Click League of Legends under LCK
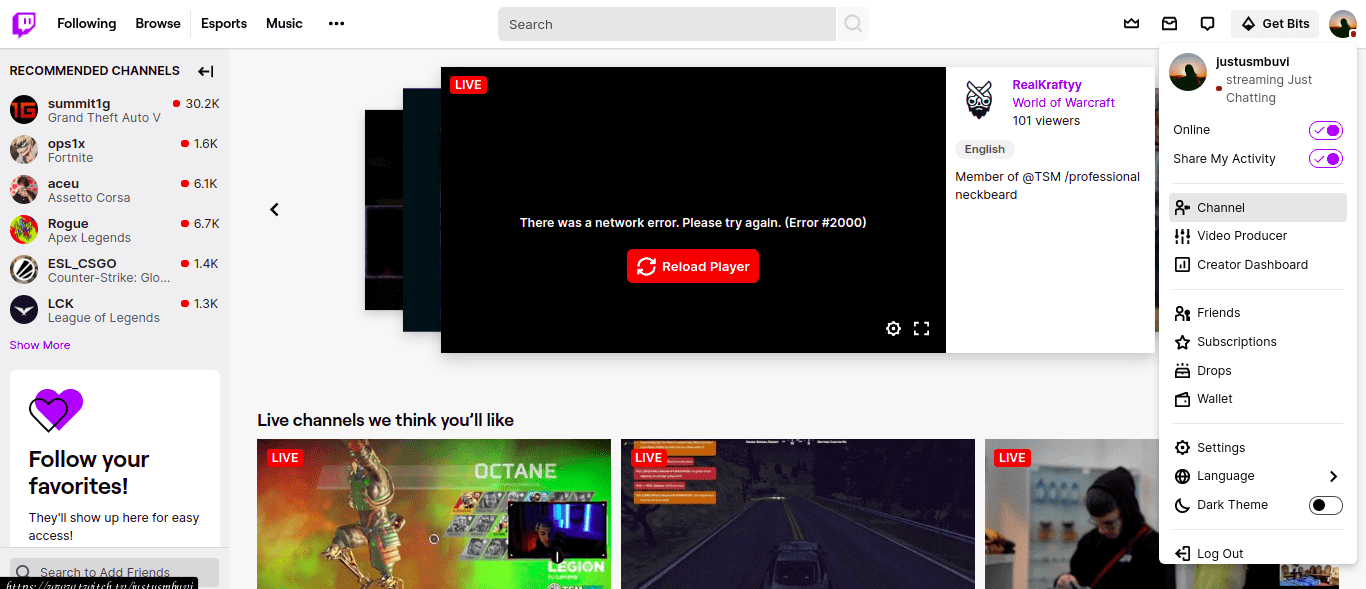Viewport: 1366px width, 589px height. pyautogui.click(x=104, y=318)
